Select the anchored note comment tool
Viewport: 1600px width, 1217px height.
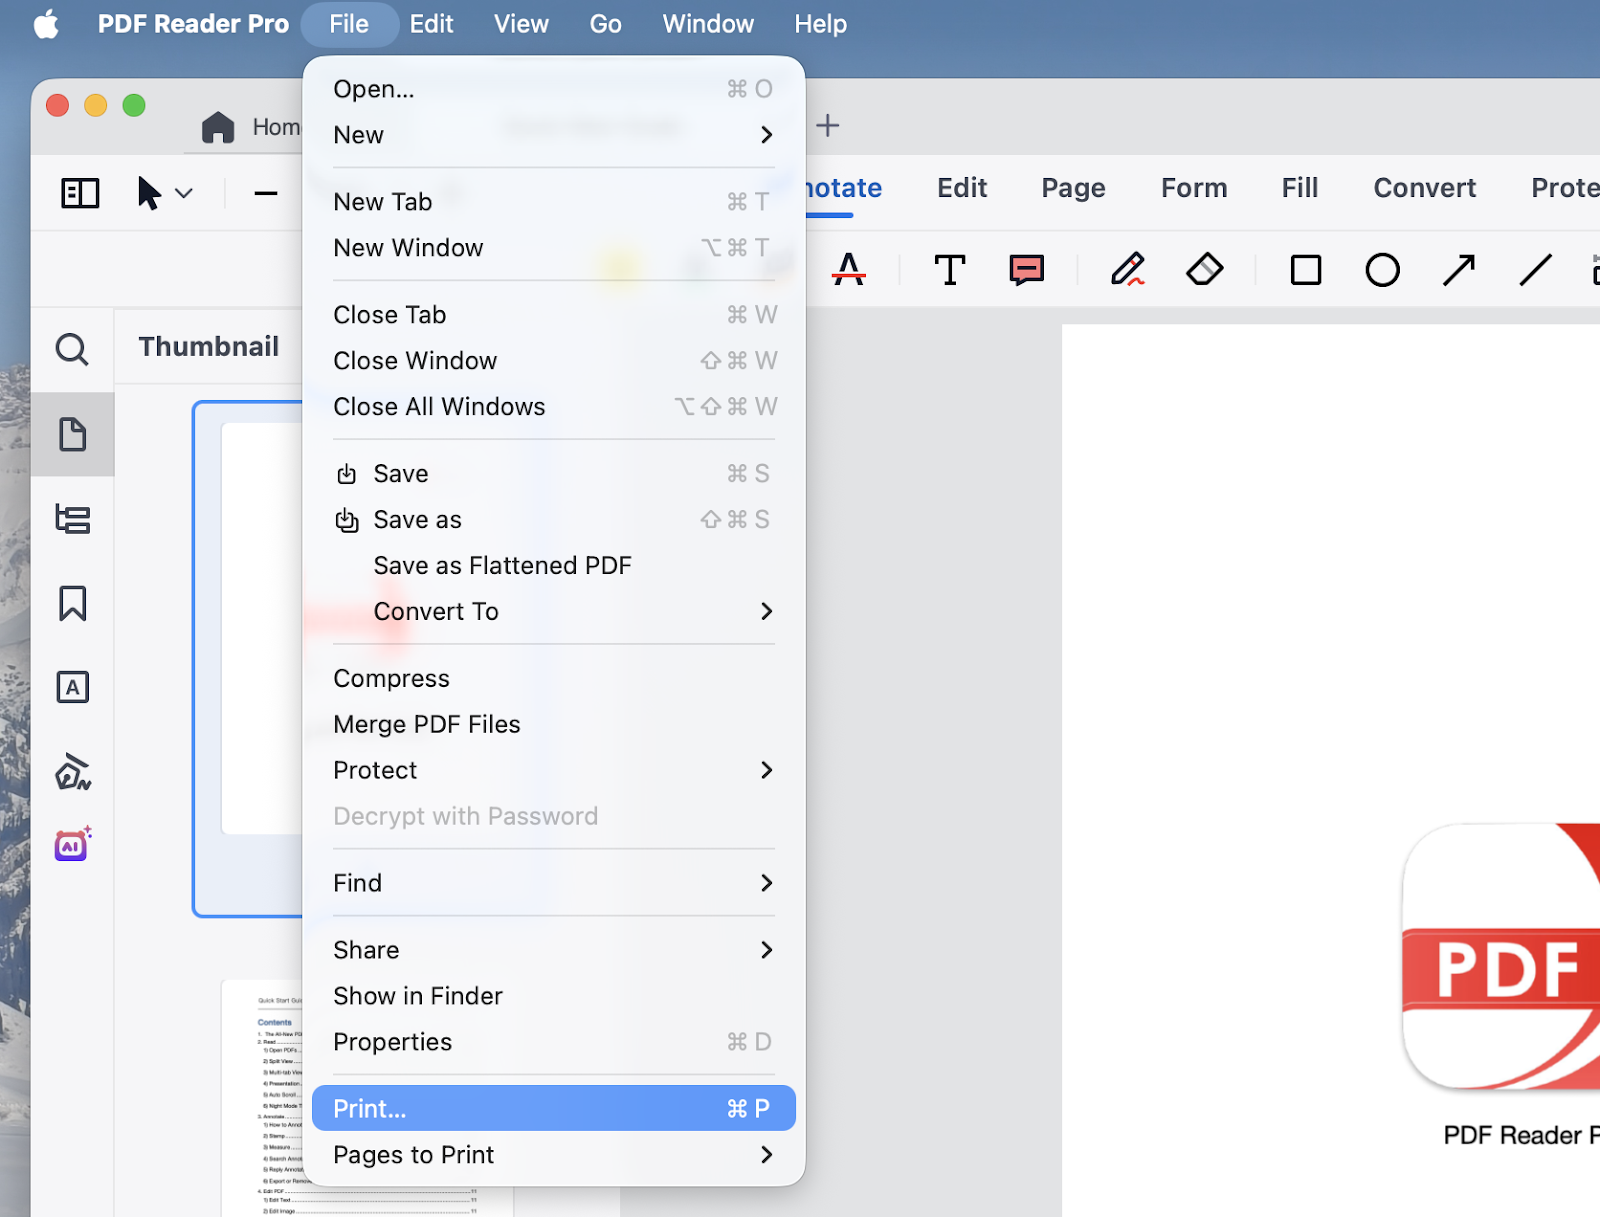click(x=1026, y=269)
